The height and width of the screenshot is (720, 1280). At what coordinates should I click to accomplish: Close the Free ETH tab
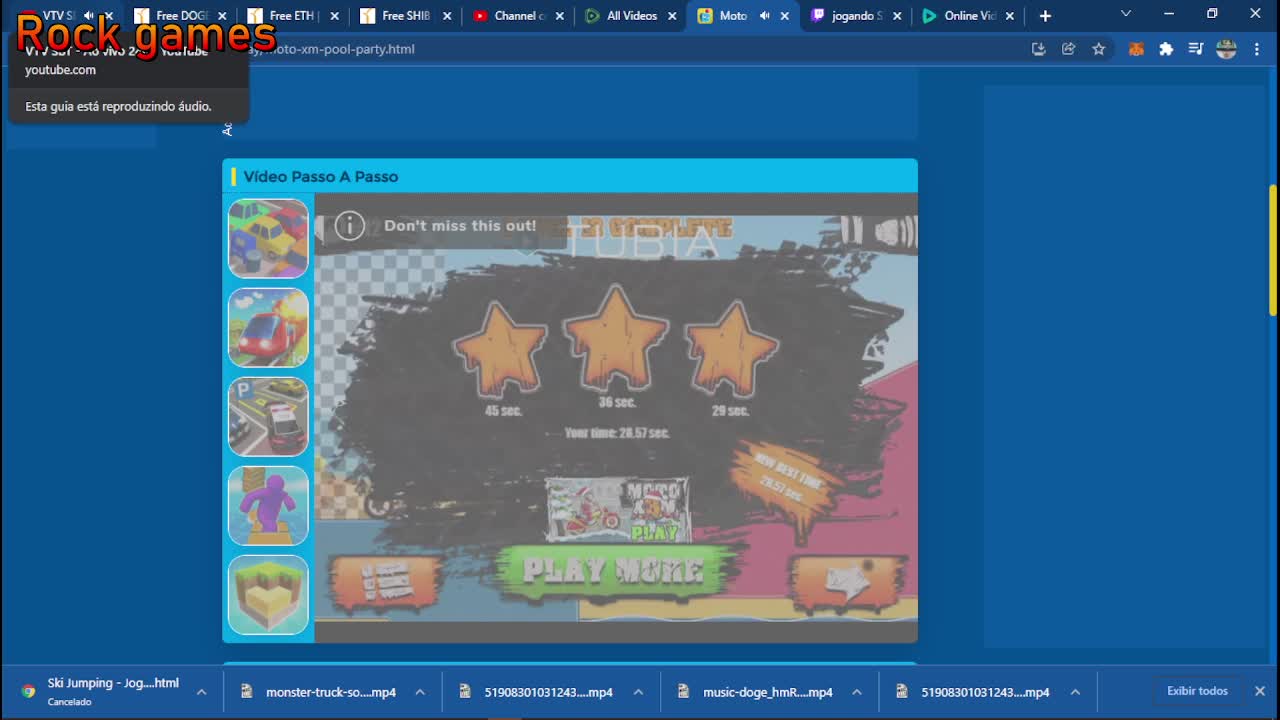click(x=335, y=16)
